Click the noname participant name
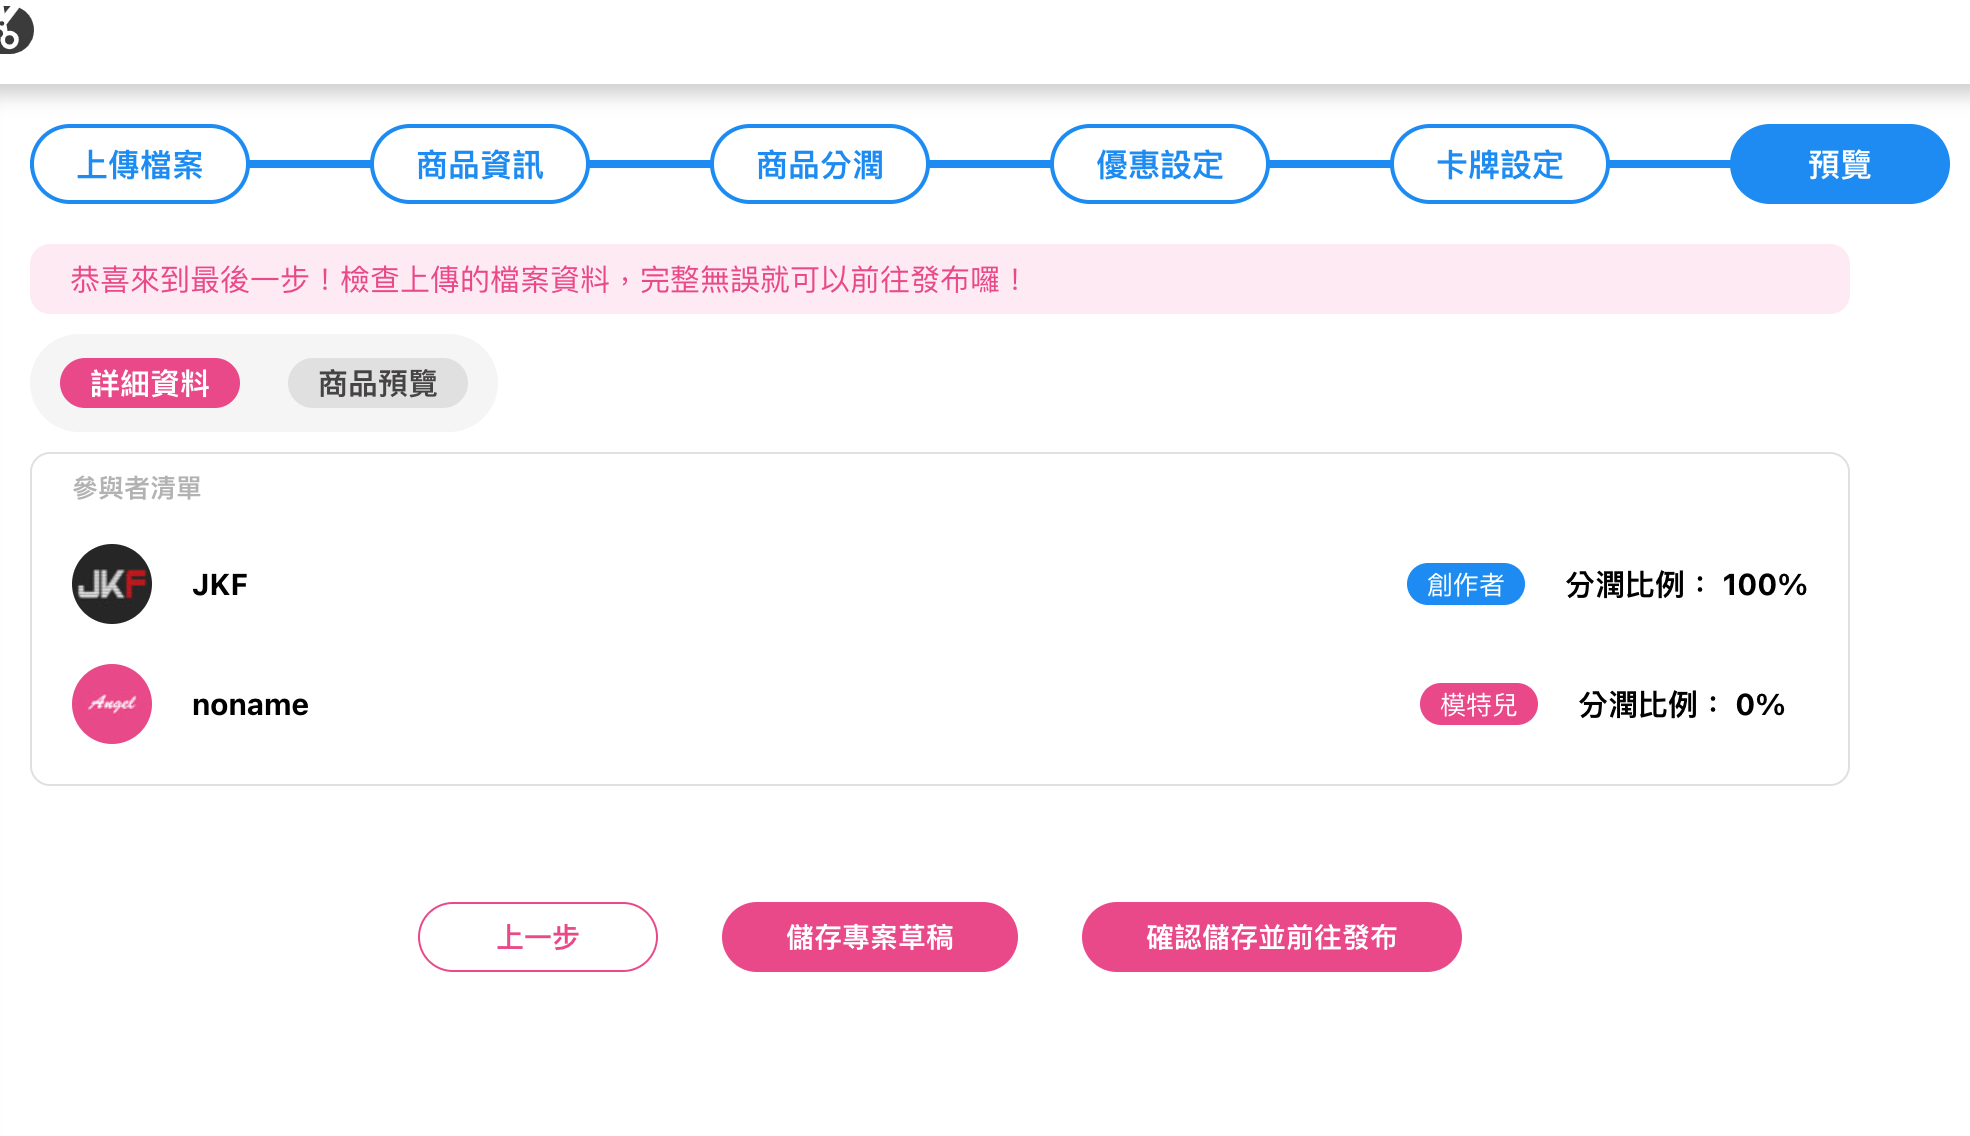 point(250,704)
